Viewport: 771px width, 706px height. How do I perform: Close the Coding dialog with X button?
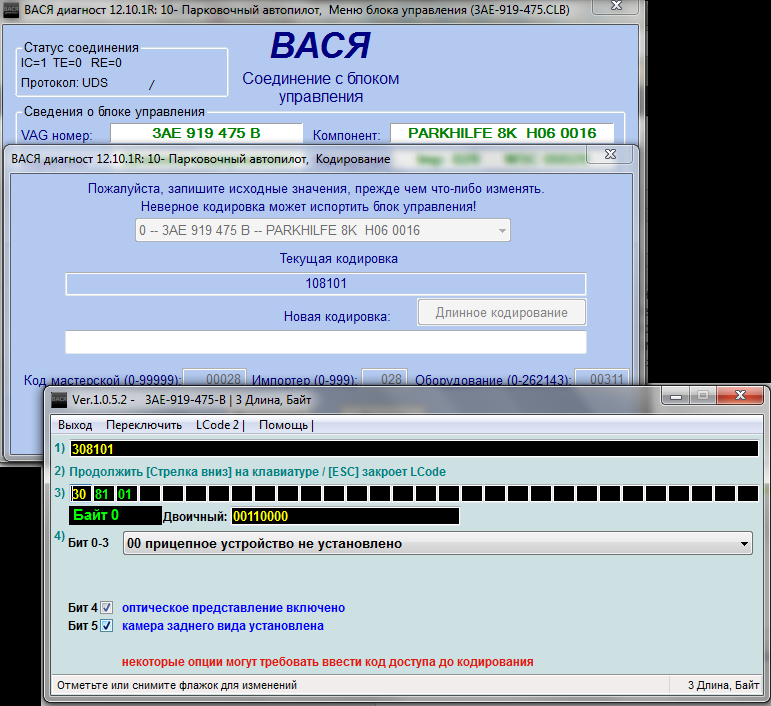point(607,156)
